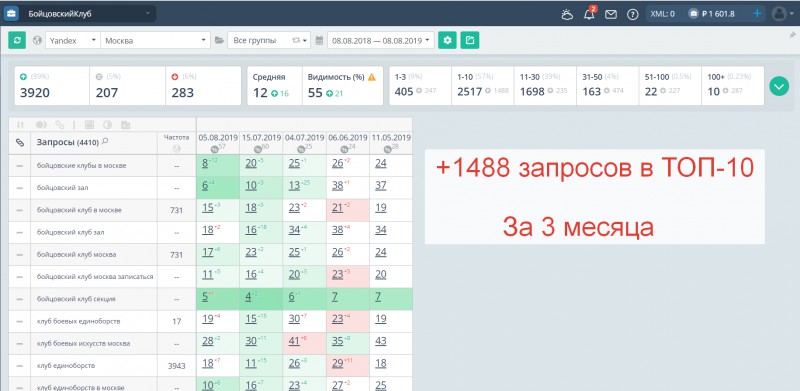This screenshot has height=391, width=800.
Task: Click the search icon next to Запросы
Action: click(x=105, y=141)
